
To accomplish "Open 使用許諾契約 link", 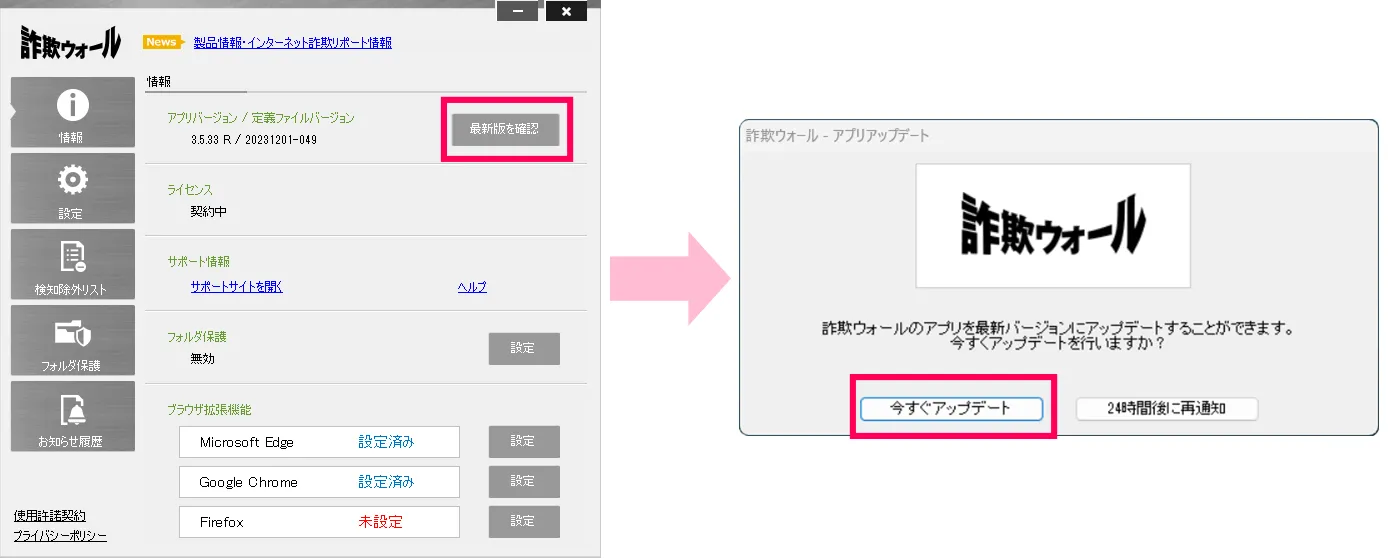I will click(50, 516).
